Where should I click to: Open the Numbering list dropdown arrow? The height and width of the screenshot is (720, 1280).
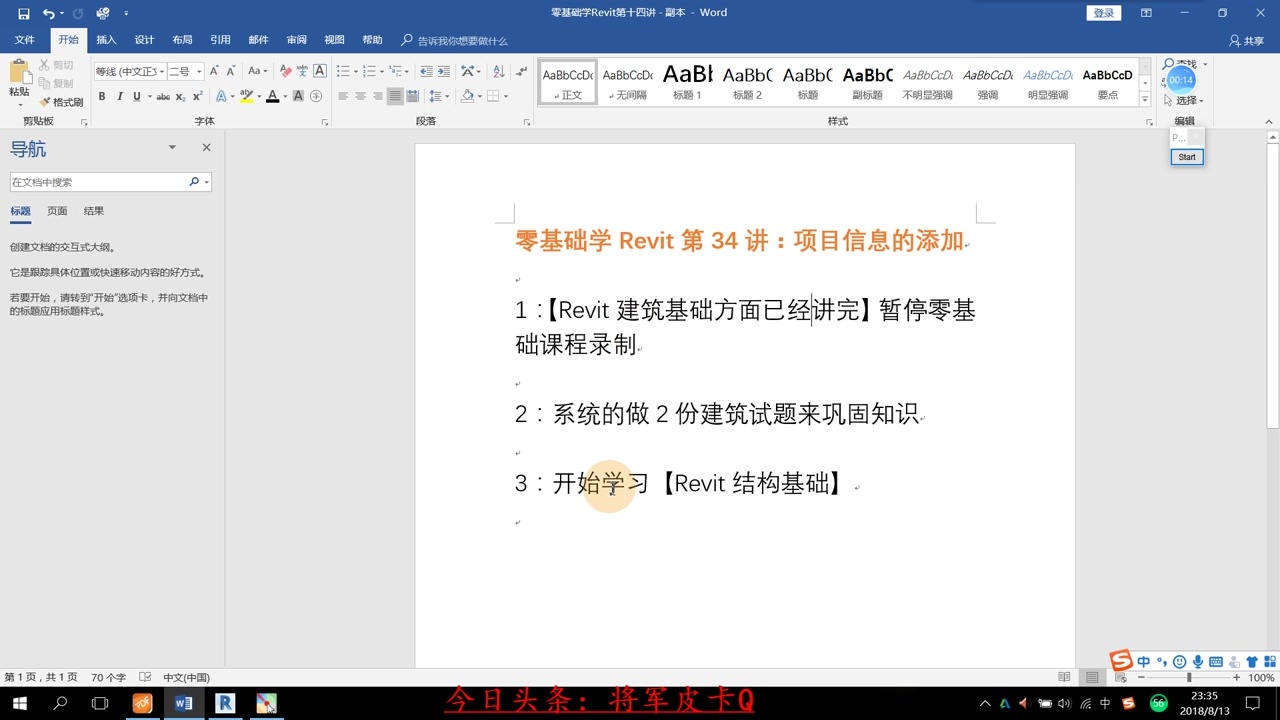(x=382, y=71)
